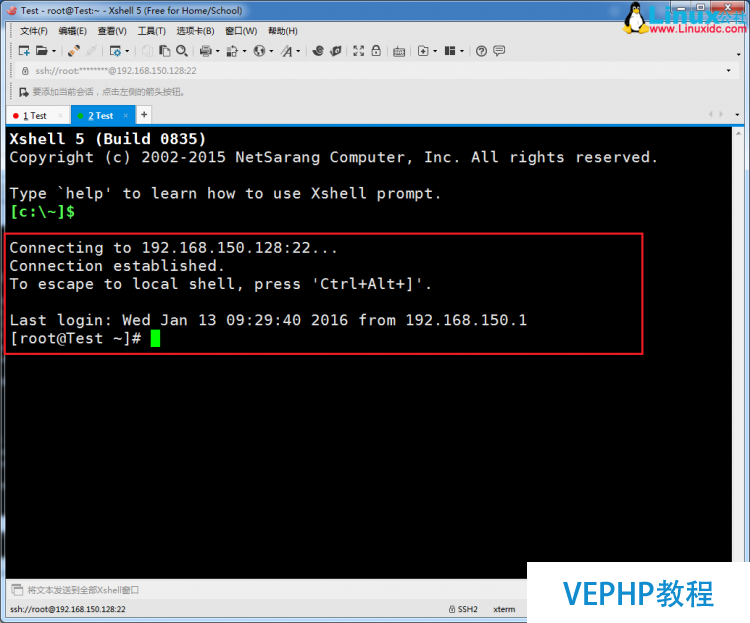
Task: Click SSH2 text in status bar
Action: (x=467, y=609)
